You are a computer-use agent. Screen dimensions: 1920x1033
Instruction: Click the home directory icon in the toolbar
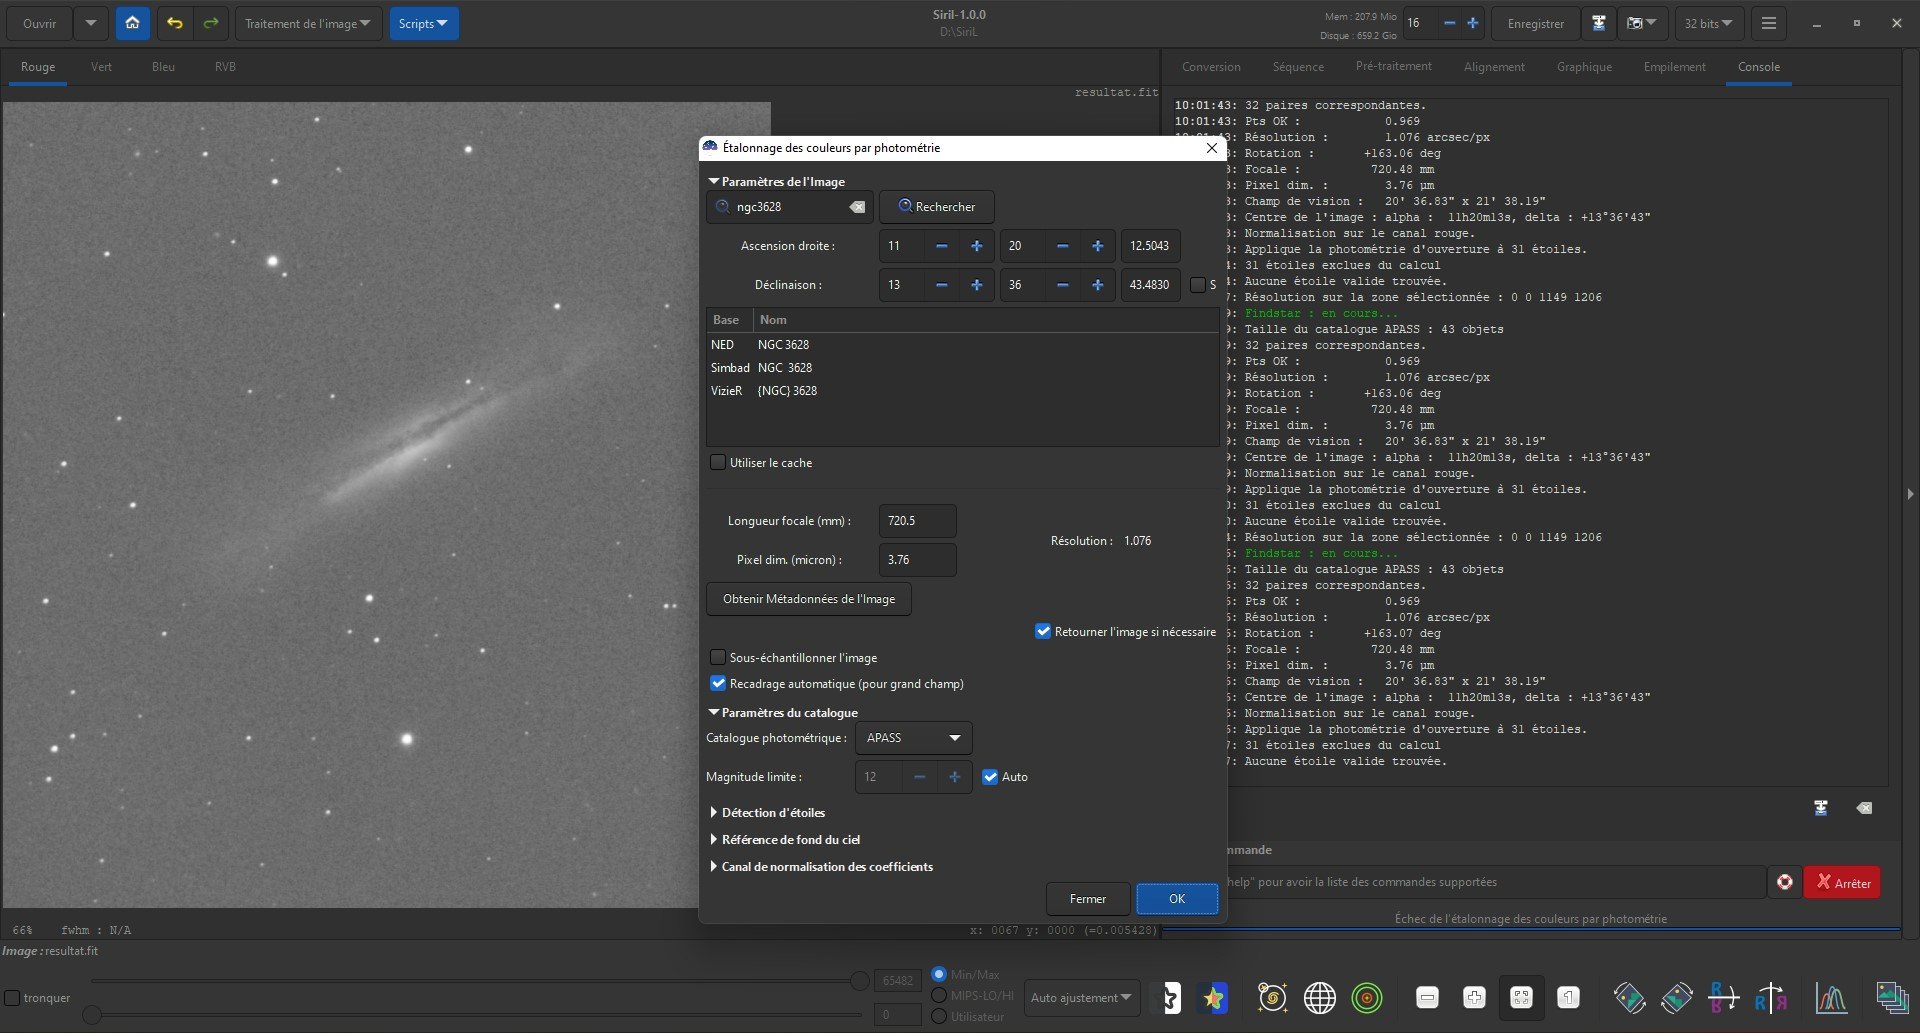[132, 23]
